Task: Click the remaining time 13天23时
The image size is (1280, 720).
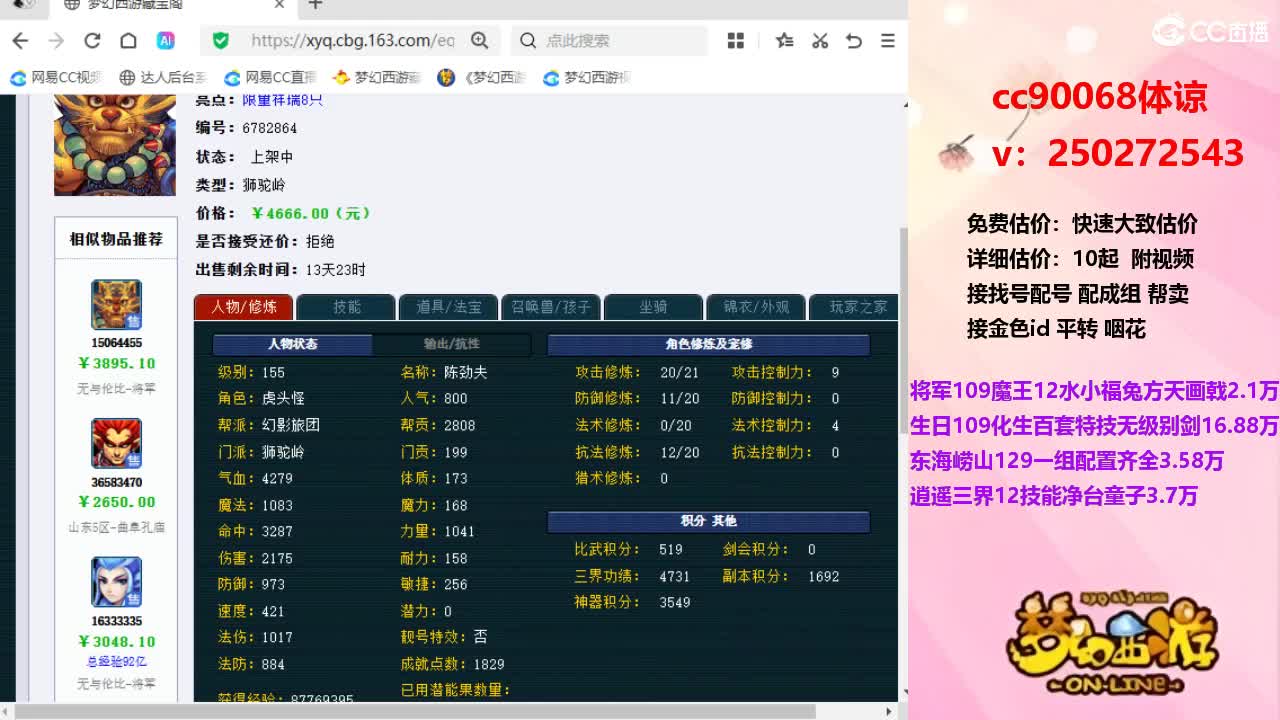Action: point(336,270)
